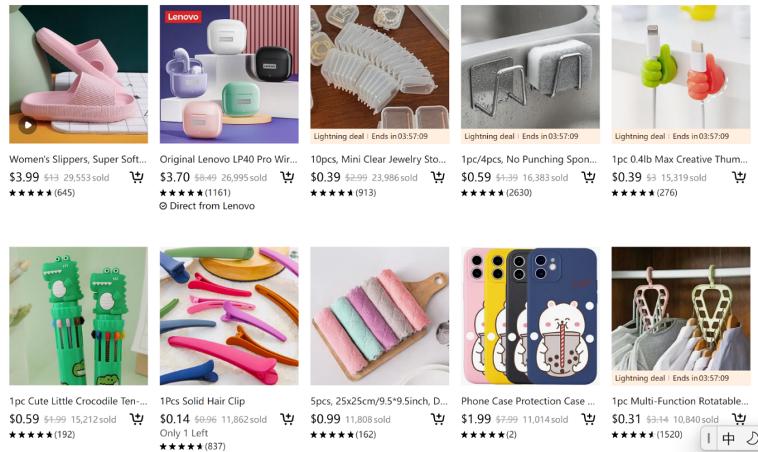Play the pink slippers product video
The image size is (758, 452).
27,126
